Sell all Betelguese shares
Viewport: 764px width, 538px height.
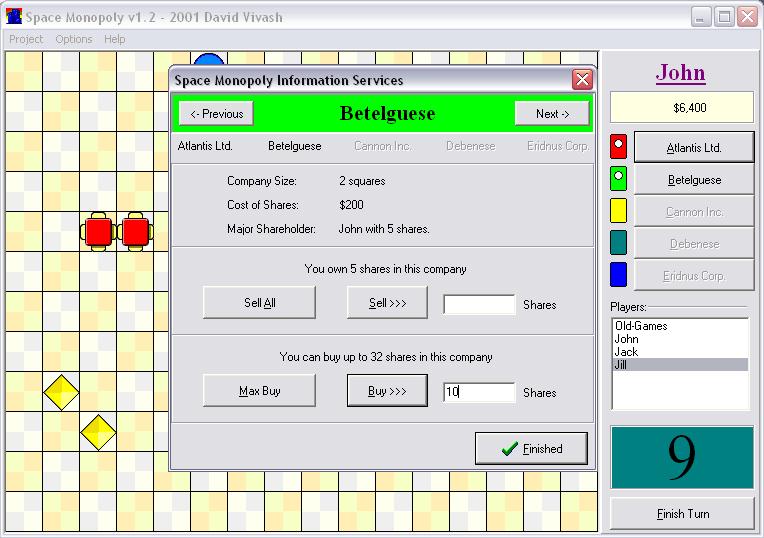tap(259, 303)
